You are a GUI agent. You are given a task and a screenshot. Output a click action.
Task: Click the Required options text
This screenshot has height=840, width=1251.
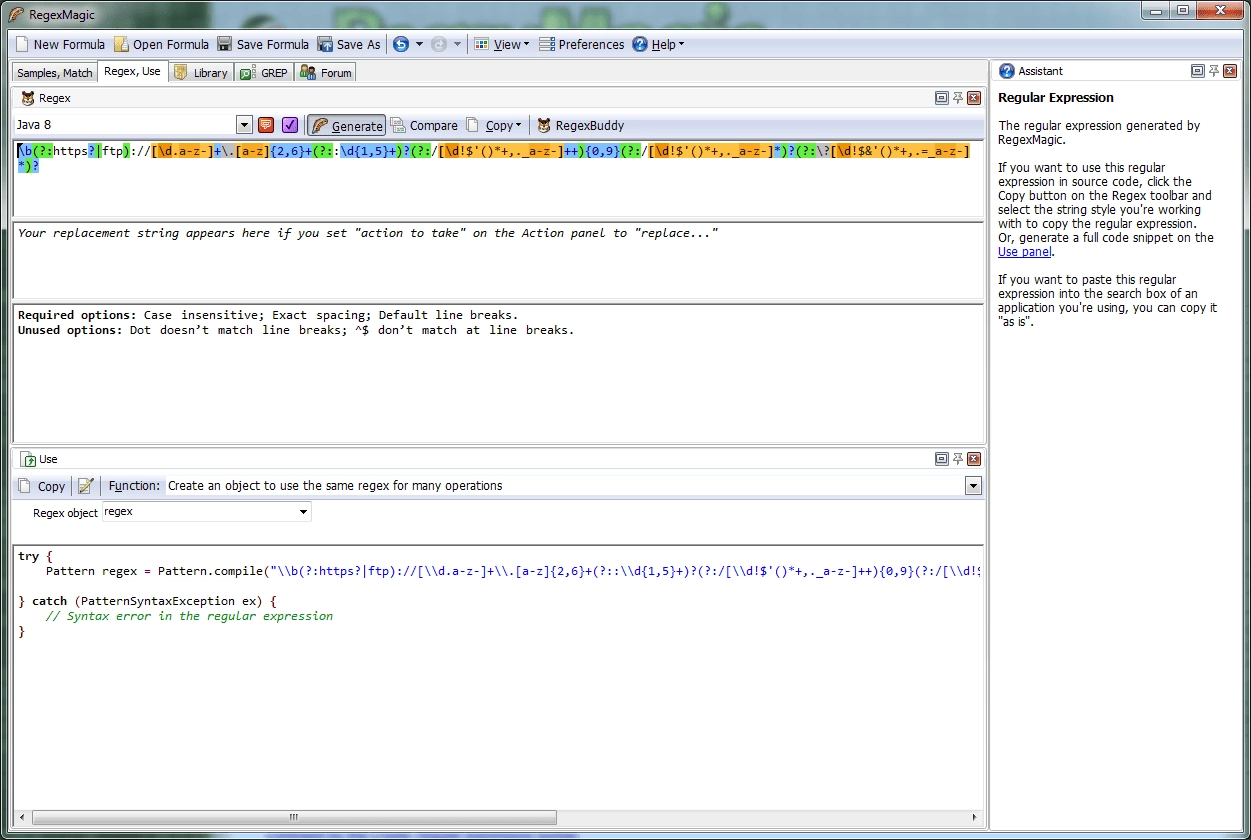pyautogui.click(x=268, y=314)
